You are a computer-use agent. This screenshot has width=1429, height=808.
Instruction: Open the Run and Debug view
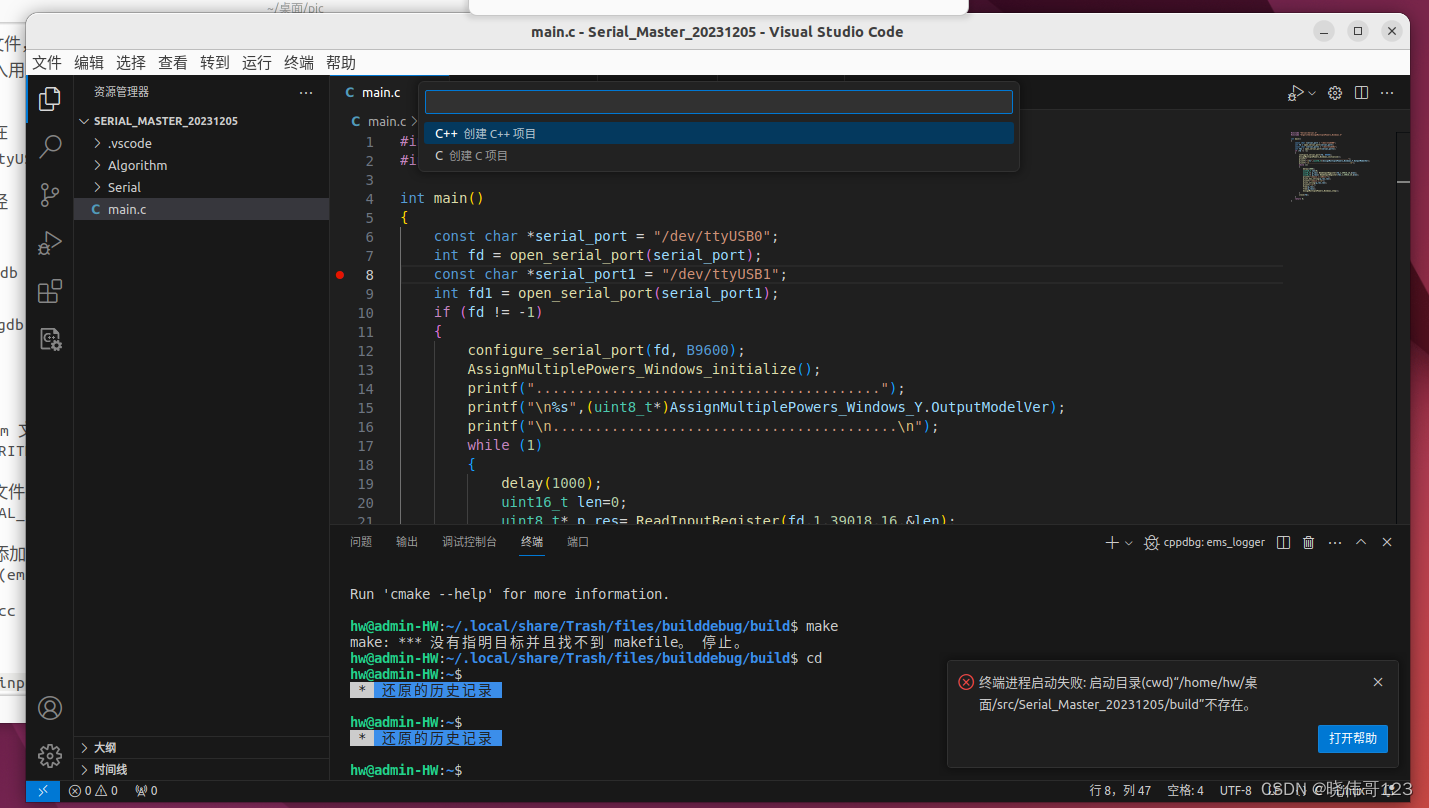coord(50,243)
